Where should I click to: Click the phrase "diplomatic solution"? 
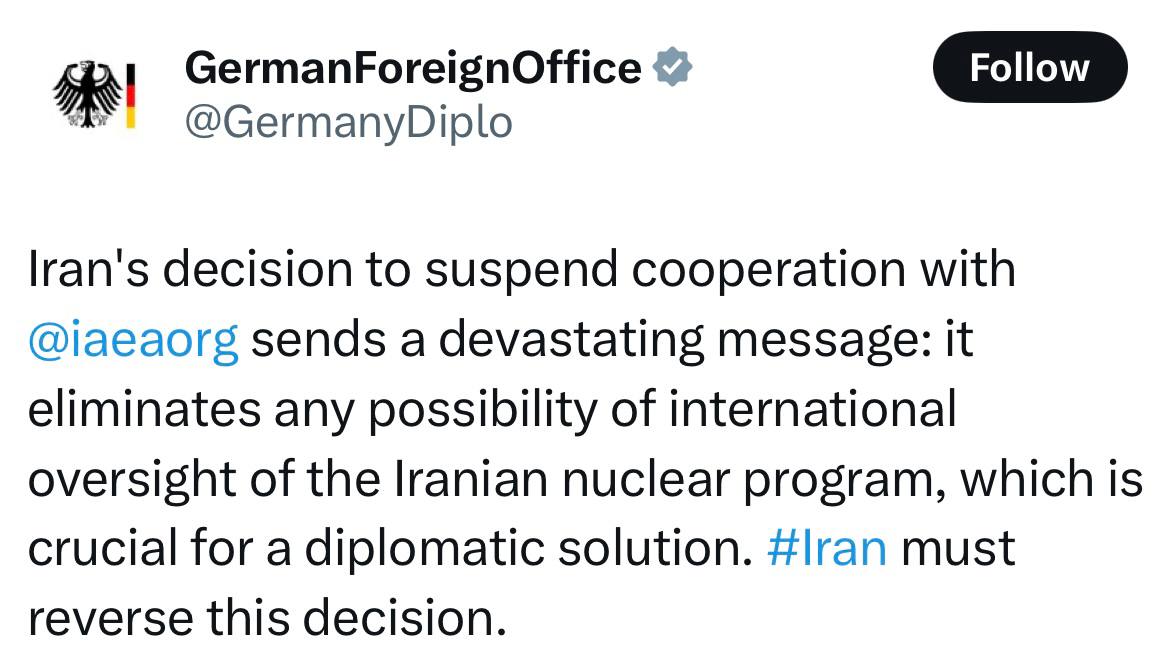(524, 549)
